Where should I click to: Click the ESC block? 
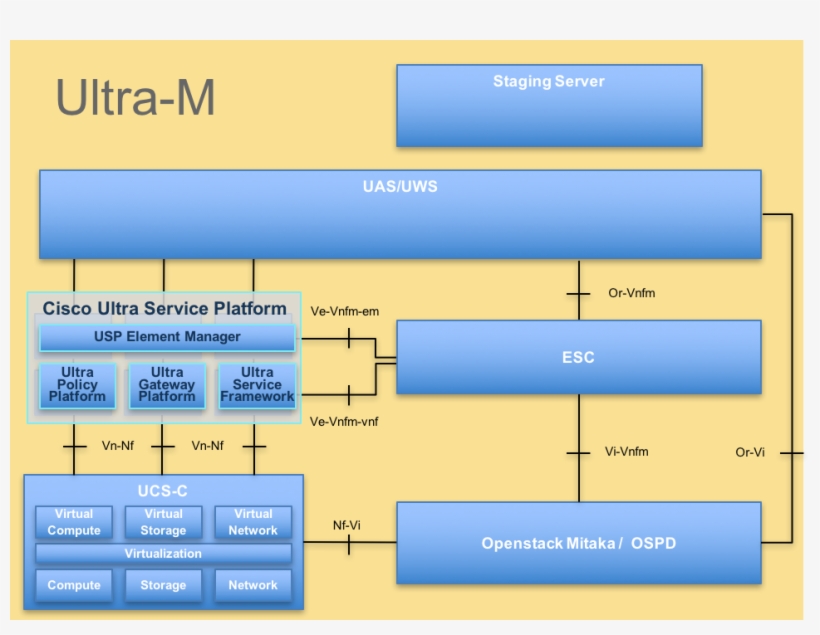pos(579,357)
